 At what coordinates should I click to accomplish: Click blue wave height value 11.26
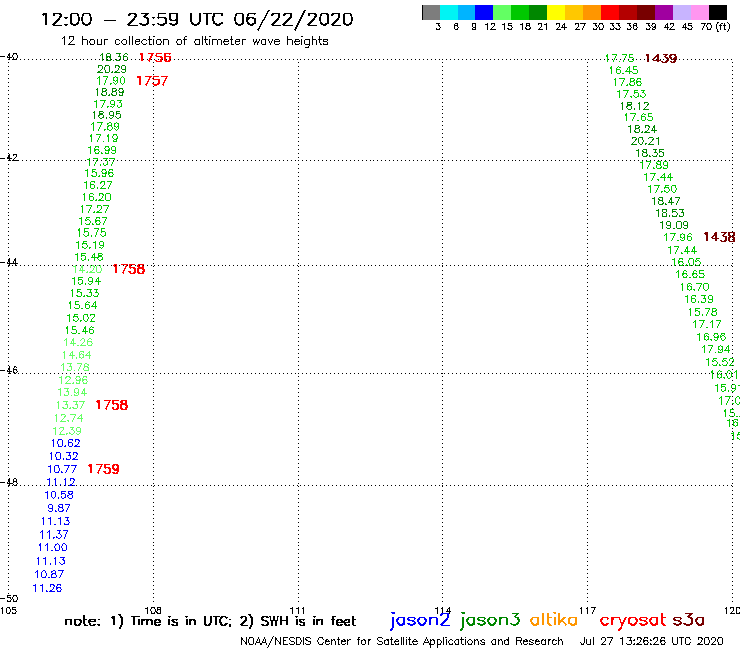(47, 588)
